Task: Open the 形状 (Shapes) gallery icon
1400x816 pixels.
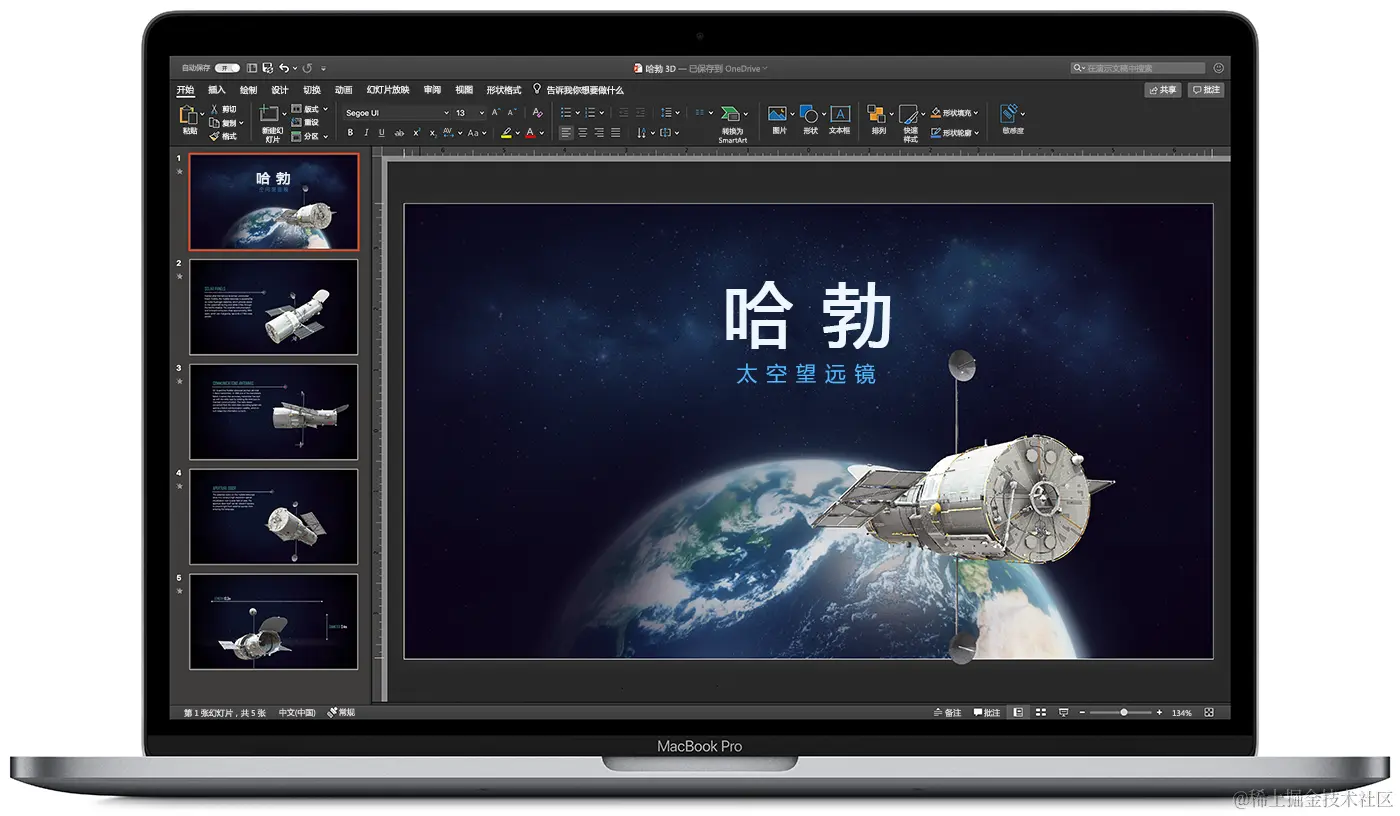Action: click(810, 114)
